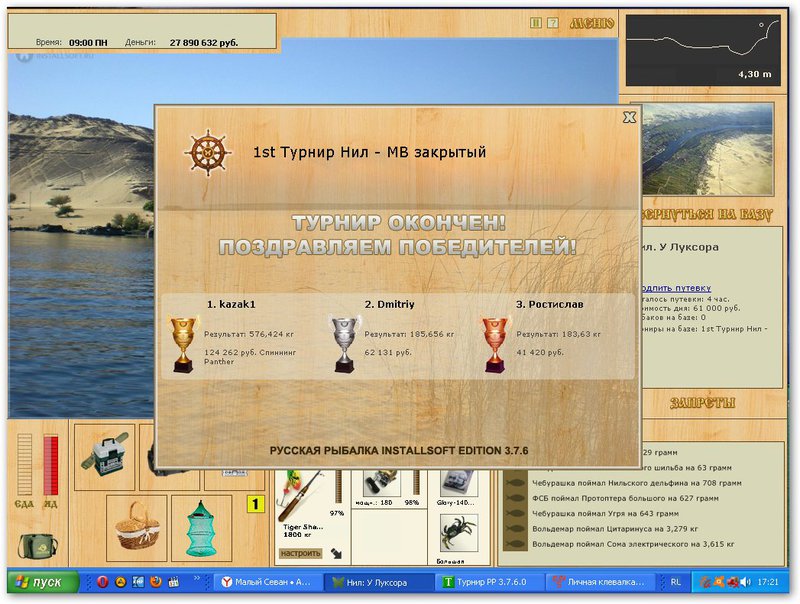Click the tournament title '1st Турнир Нил - МВ закрытый'
The width and height of the screenshot is (800, 604).
[x=369, y=152]
